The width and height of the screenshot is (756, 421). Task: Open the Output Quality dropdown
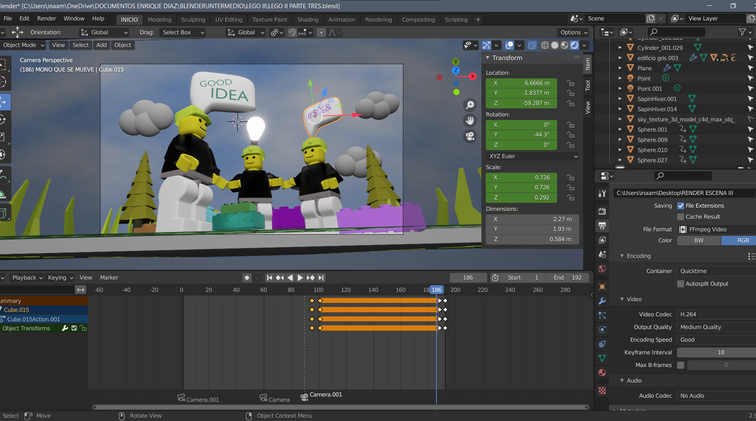pos(716,327)
